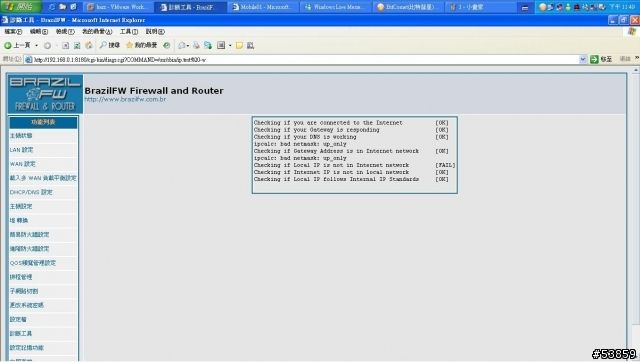Click the brazilfw.com.br website link

click(125, 99)
